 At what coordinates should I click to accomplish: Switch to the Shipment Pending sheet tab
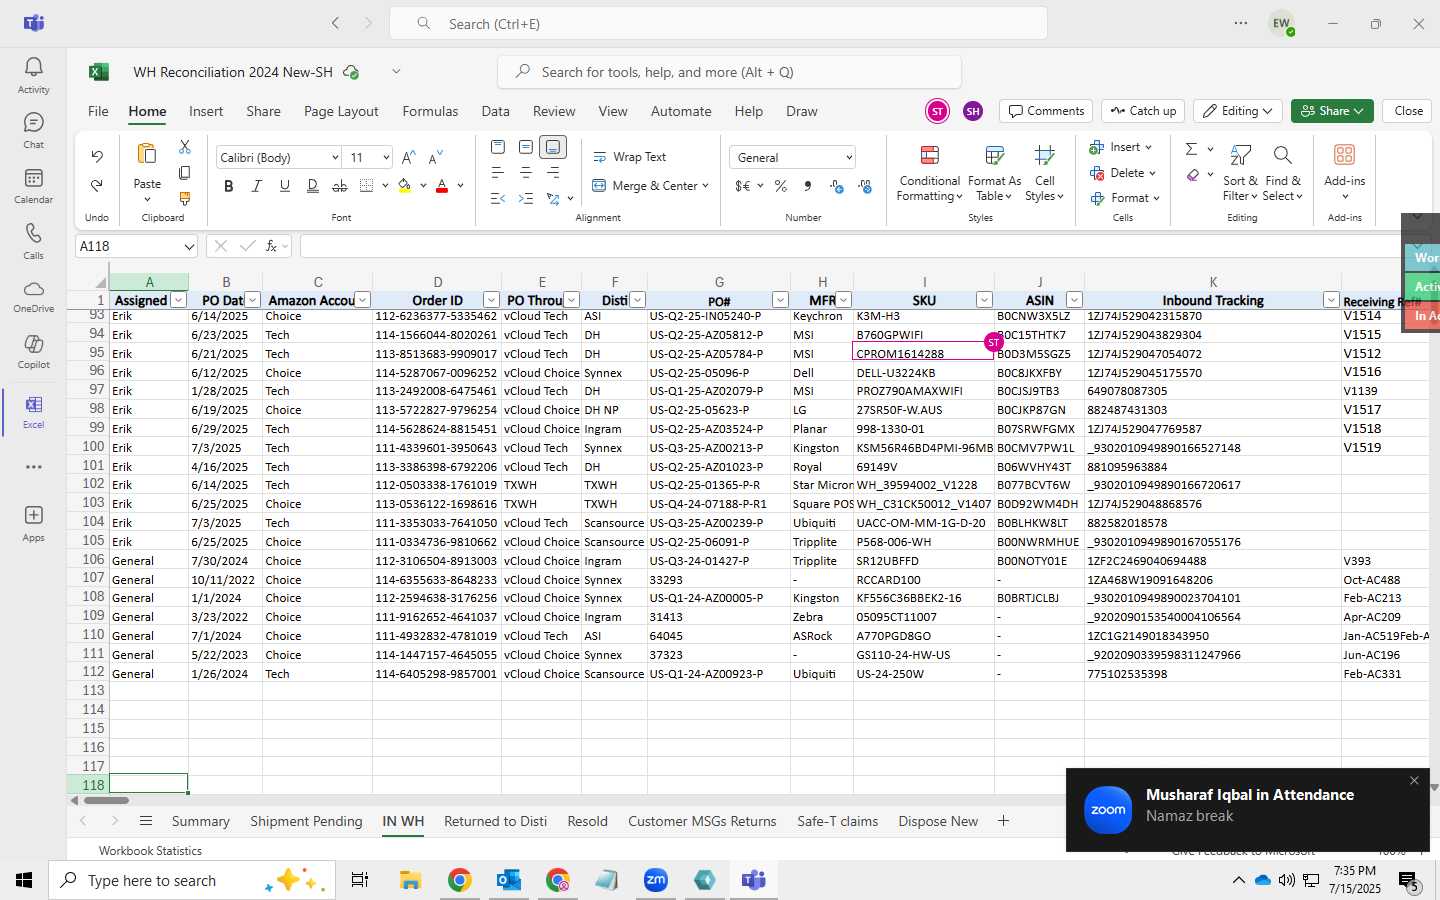point(306,821)
